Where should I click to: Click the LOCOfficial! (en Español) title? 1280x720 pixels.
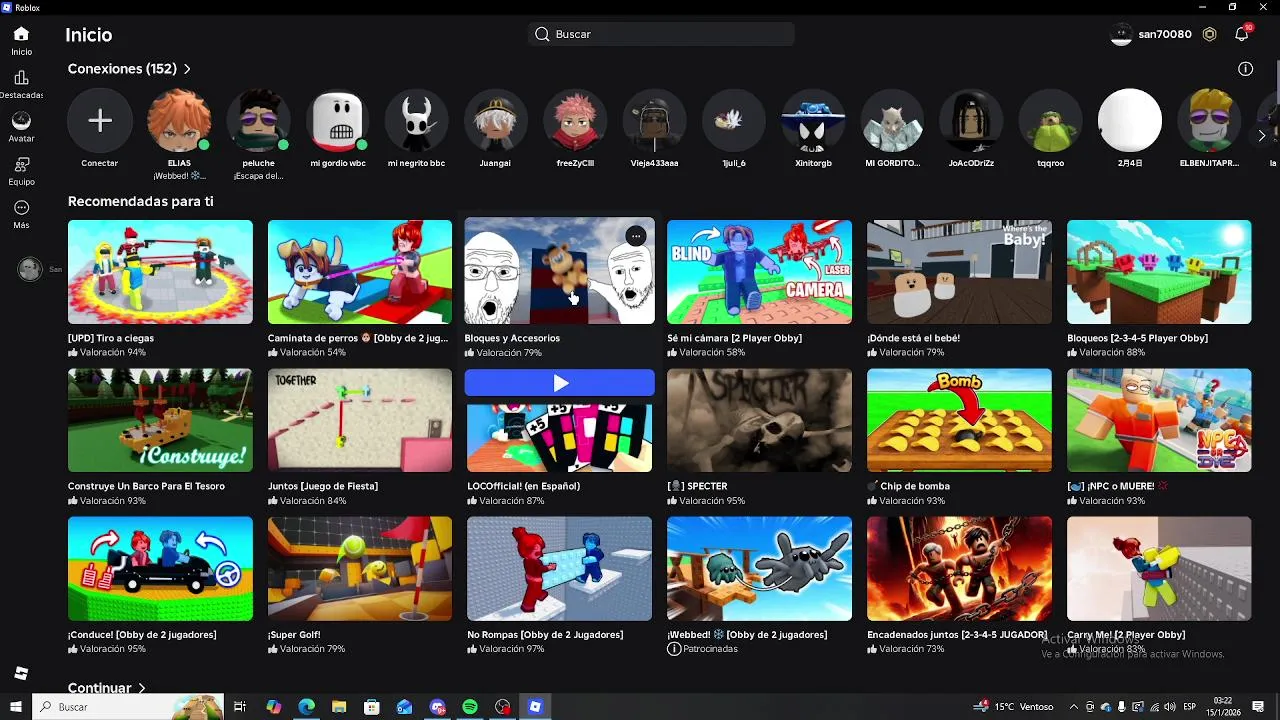[x=523, y=486]
